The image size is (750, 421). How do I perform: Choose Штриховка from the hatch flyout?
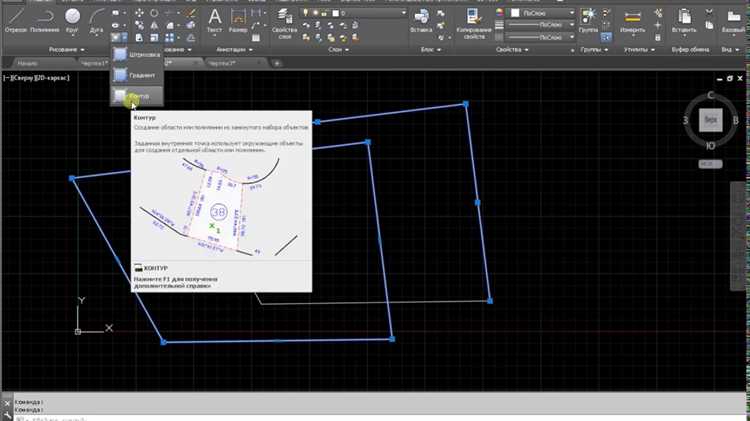pos(137,54)
